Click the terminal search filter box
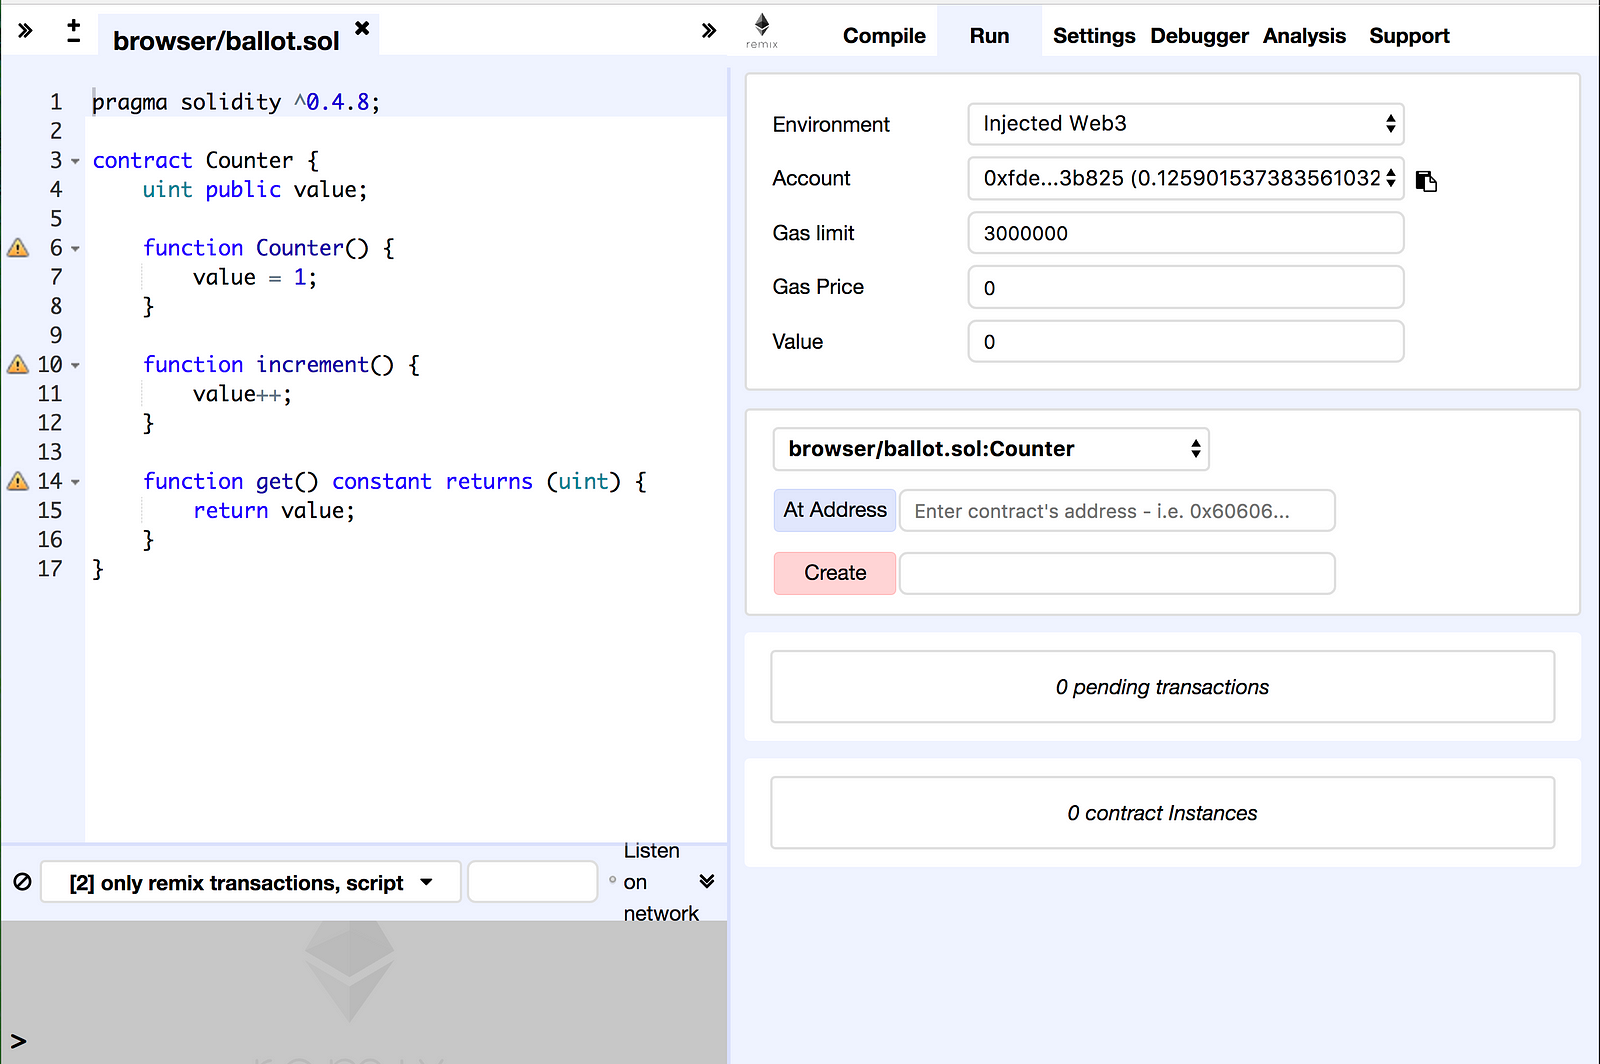Viewport: 1600px width, 1064px height. click(532, 882)
